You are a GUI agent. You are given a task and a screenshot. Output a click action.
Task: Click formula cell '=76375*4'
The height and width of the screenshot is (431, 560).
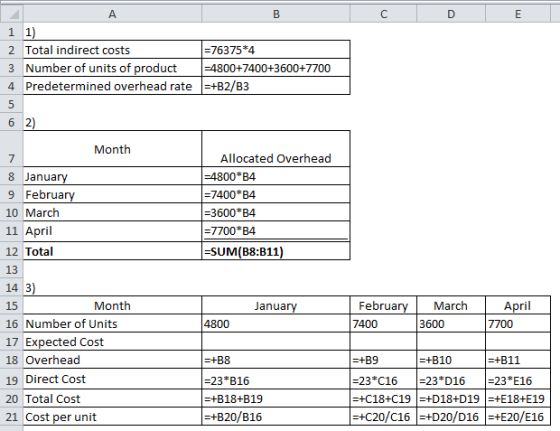click(276, 50)
